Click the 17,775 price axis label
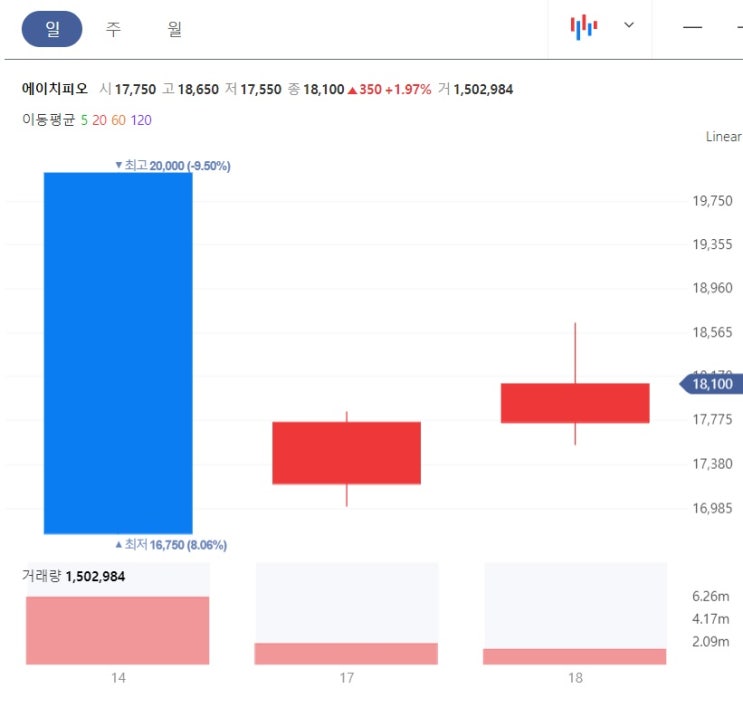 712,419
